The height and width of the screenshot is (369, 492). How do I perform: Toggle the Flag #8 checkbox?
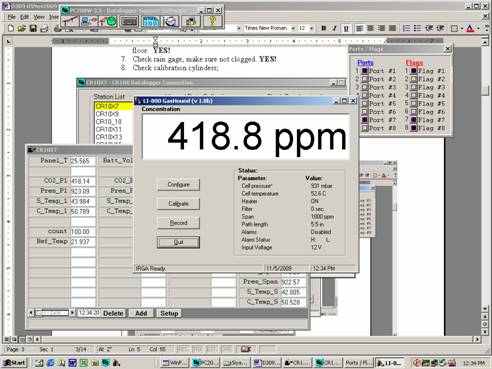click(414, 128)
